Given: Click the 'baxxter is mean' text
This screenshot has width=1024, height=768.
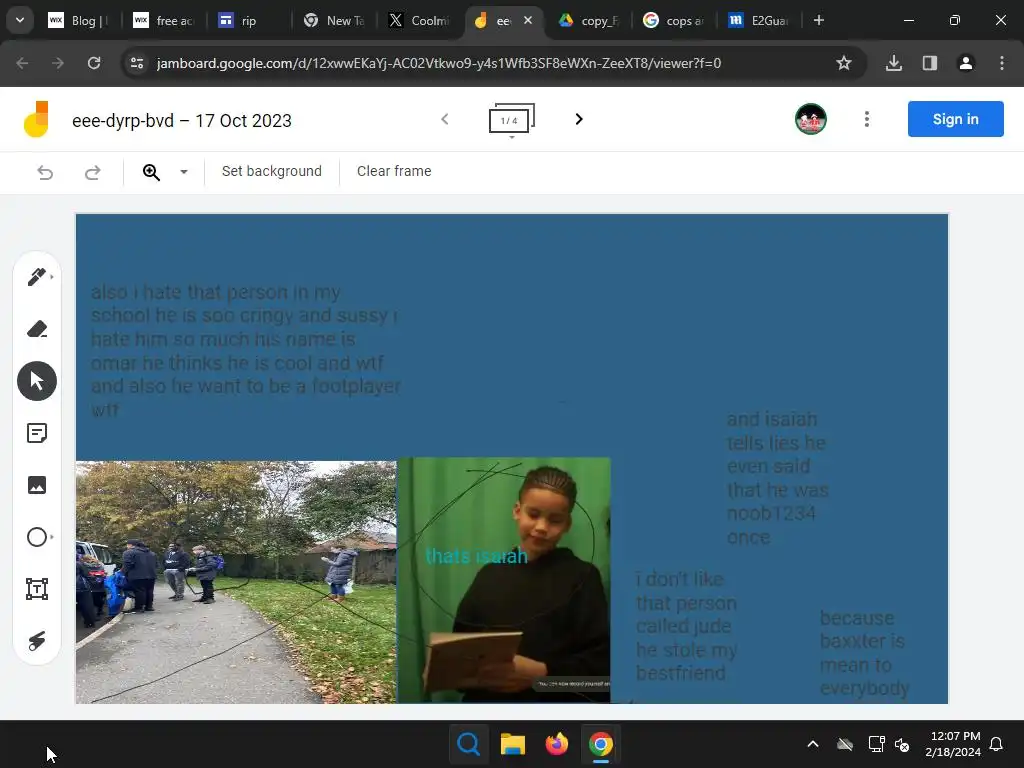Looking at the screenshot, I should coord(864,653).
